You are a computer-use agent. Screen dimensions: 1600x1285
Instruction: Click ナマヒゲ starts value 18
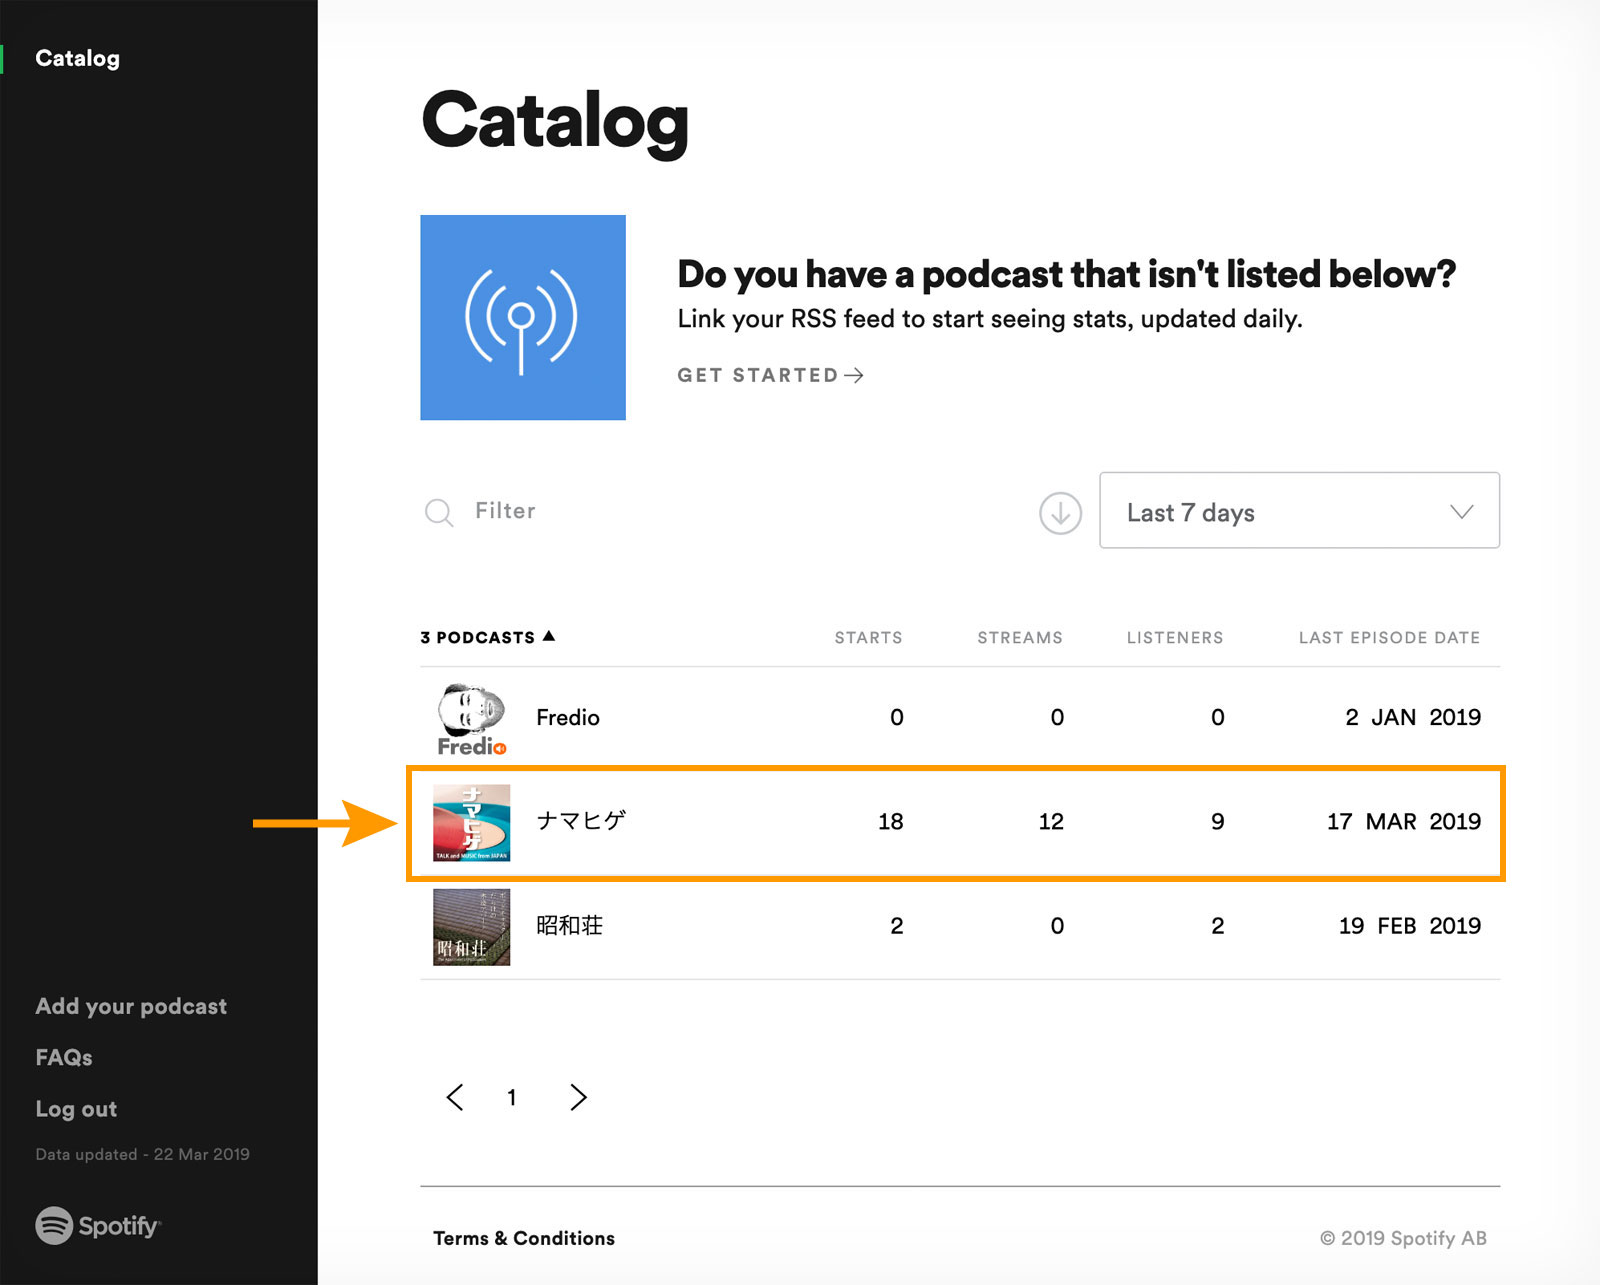[891, 821]
